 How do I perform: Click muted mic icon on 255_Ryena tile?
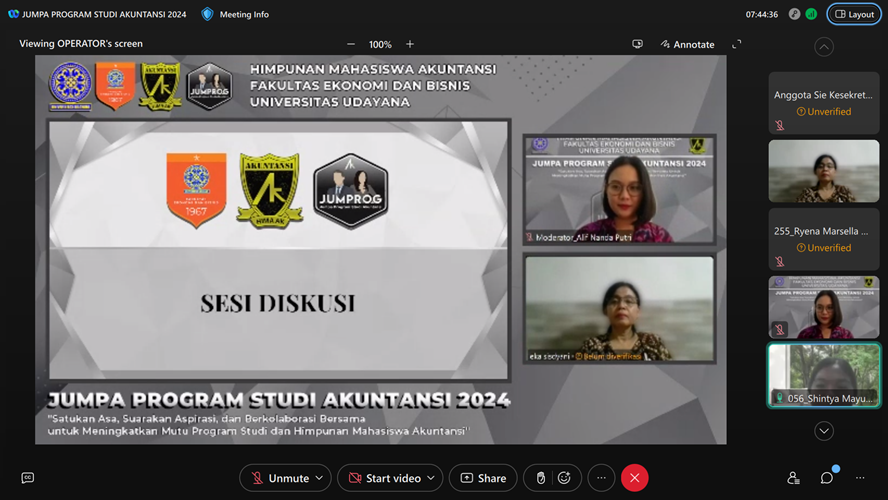[780, 261]
